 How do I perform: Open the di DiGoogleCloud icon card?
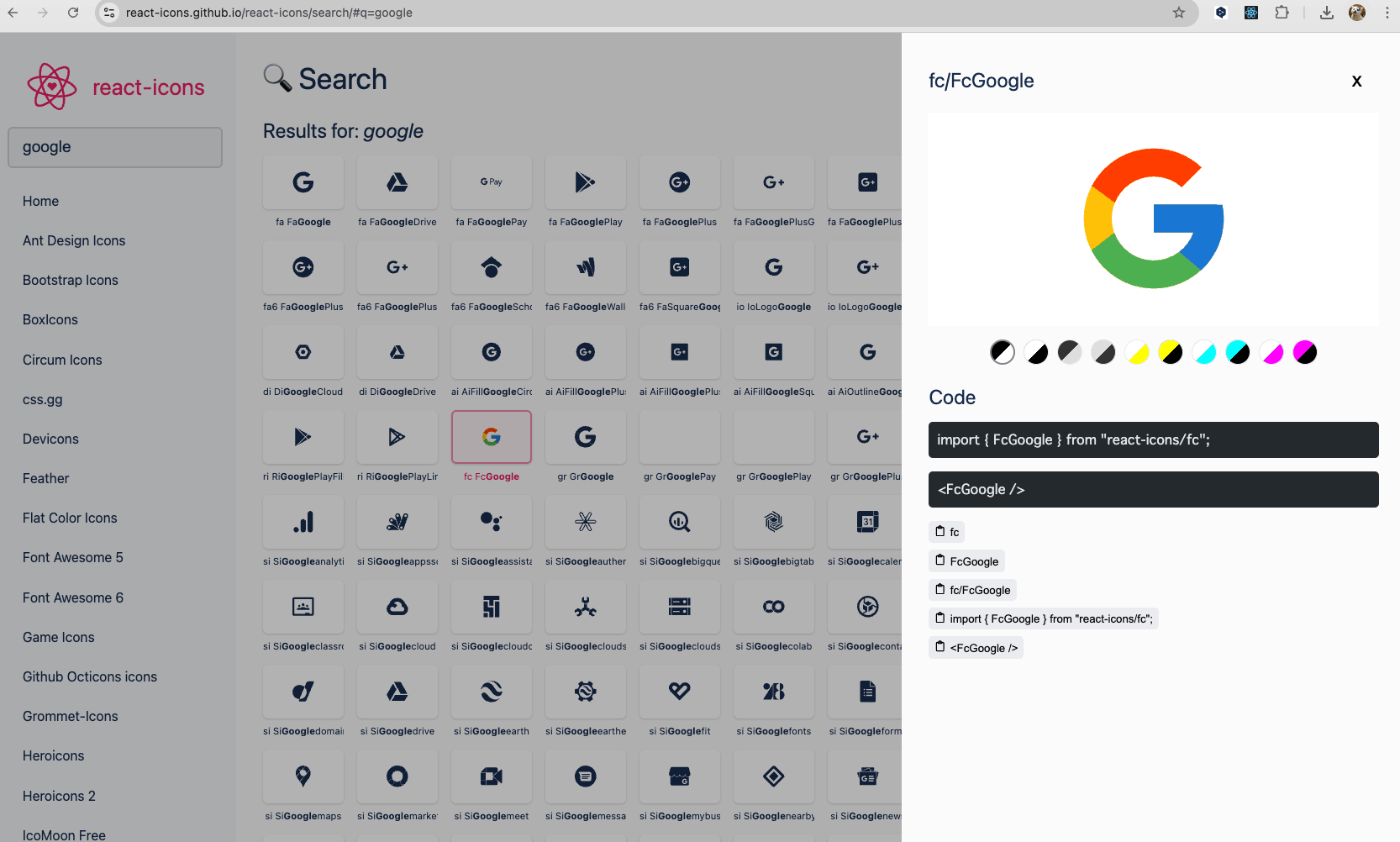click(303, 353)
